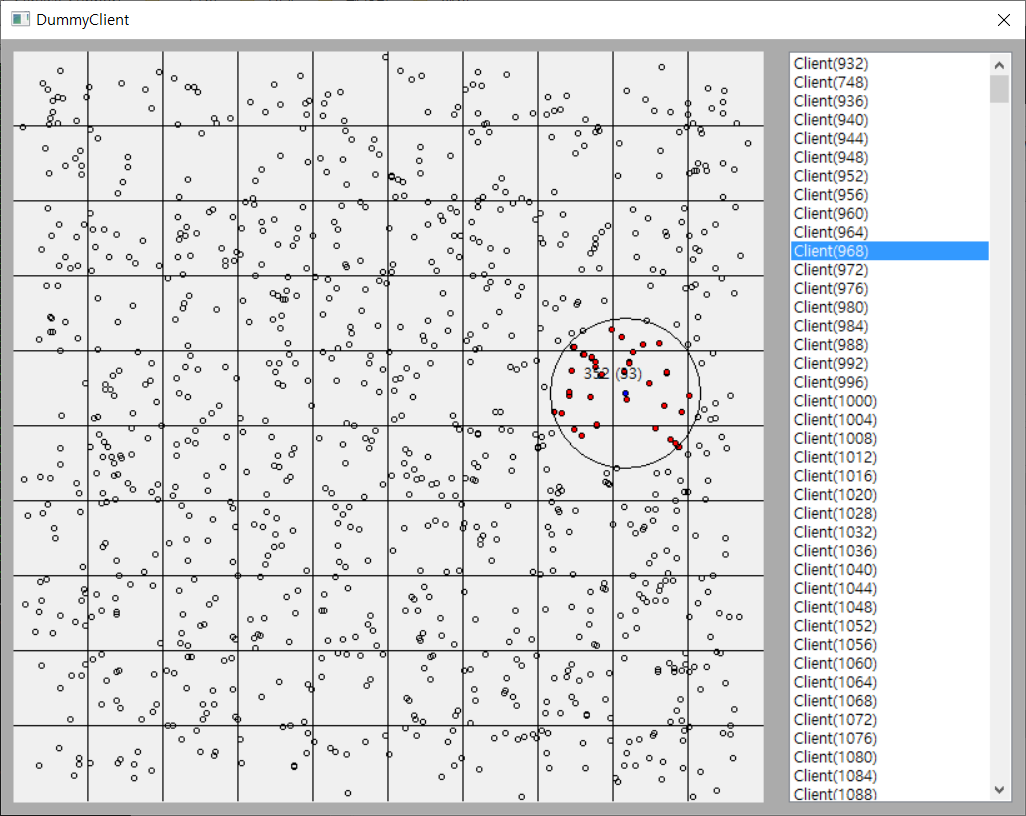The width and height of the screenshot is (1026, 816).
Task: Select Client(1072) in the list
Action: [889, 720]
